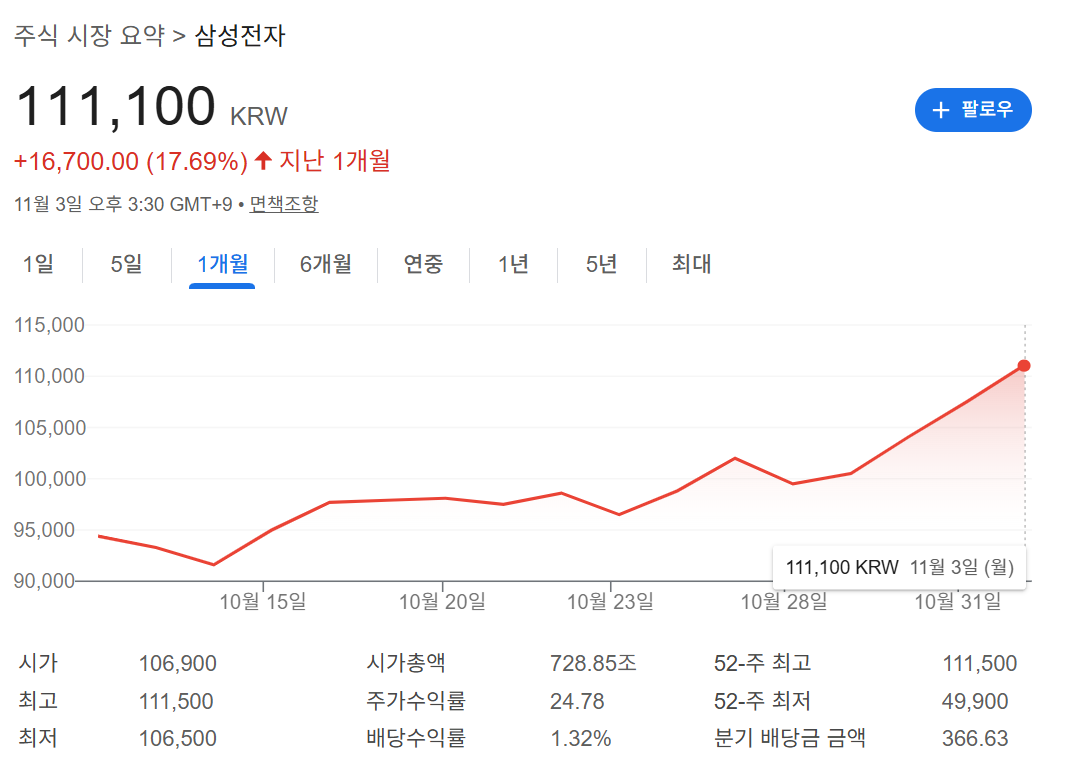Open the 면책조항 disclaimer link
Viewport: 1067px width, 771px height.
coord(283,204)
